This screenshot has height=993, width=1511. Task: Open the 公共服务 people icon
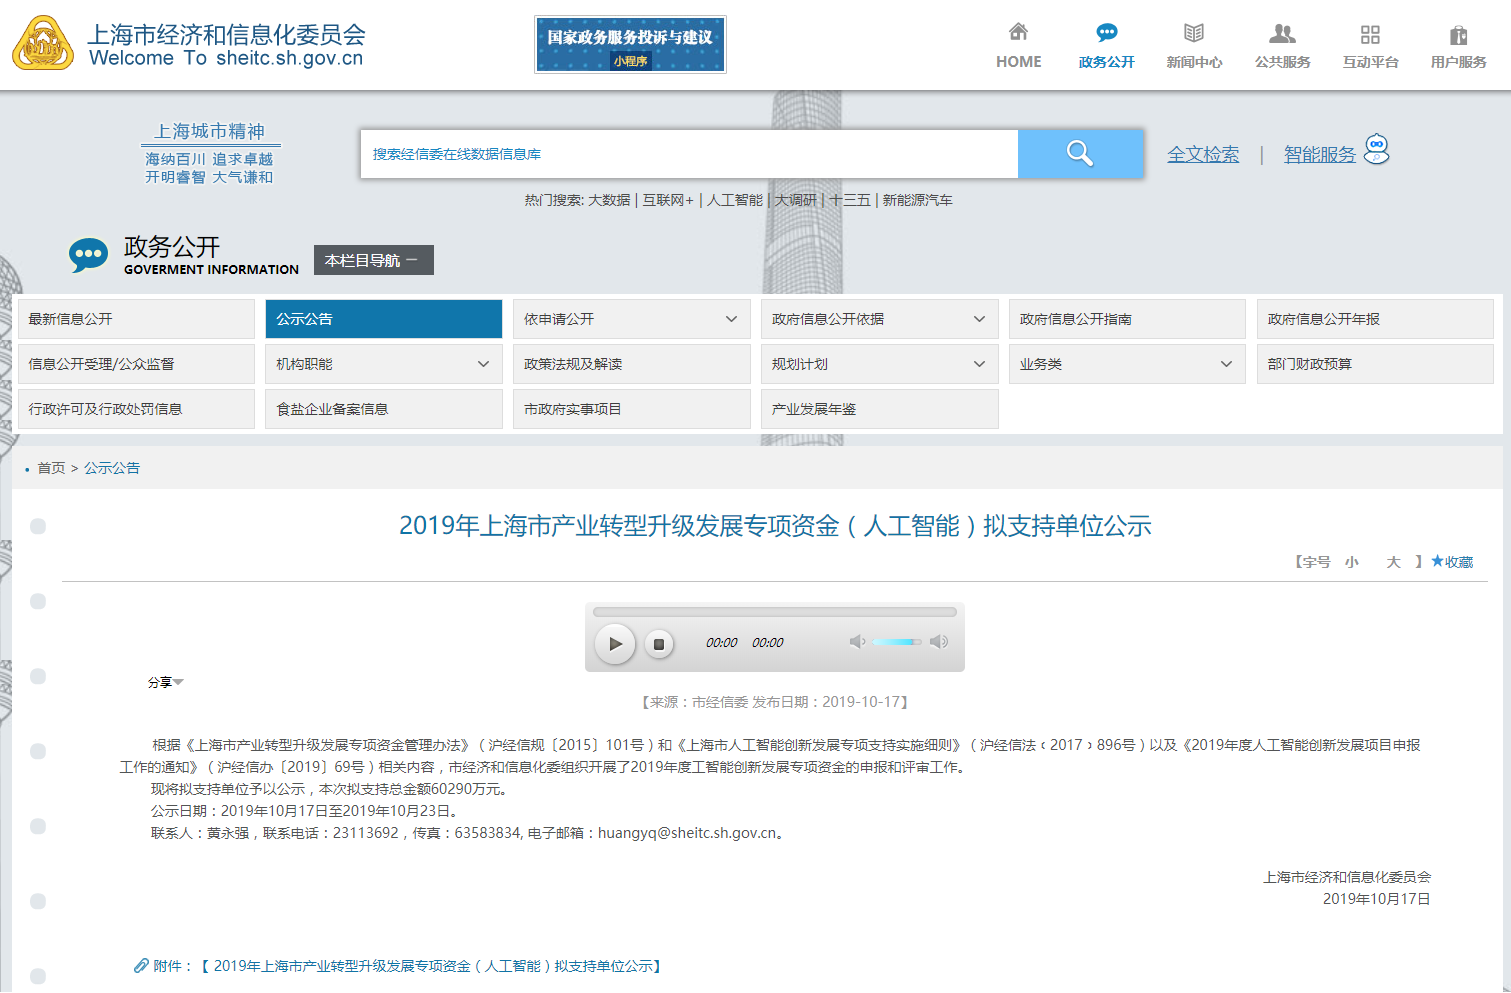1282,34
